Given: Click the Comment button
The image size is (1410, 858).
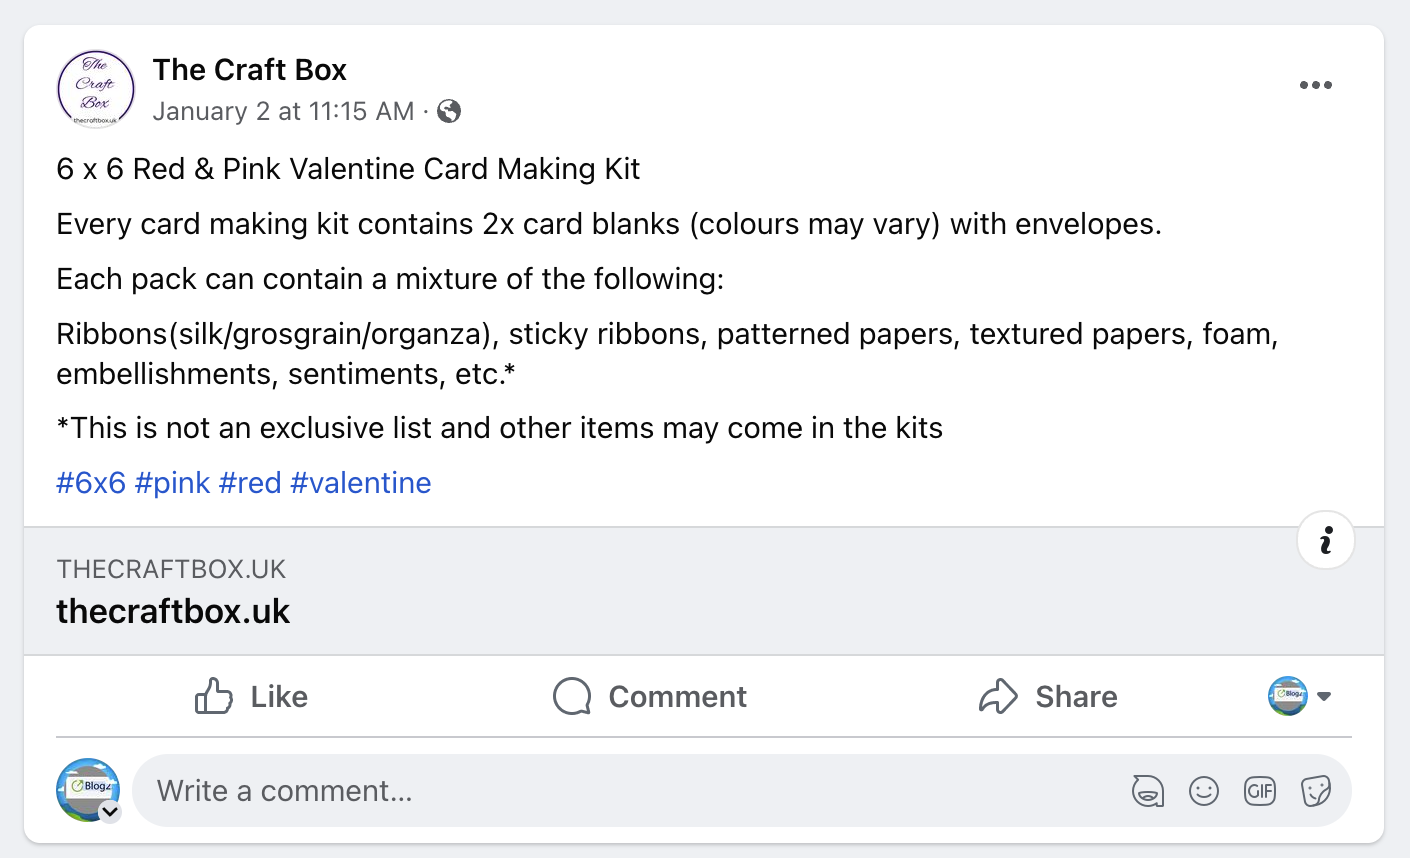Looking at the screenshot, I should coord(650,696).
